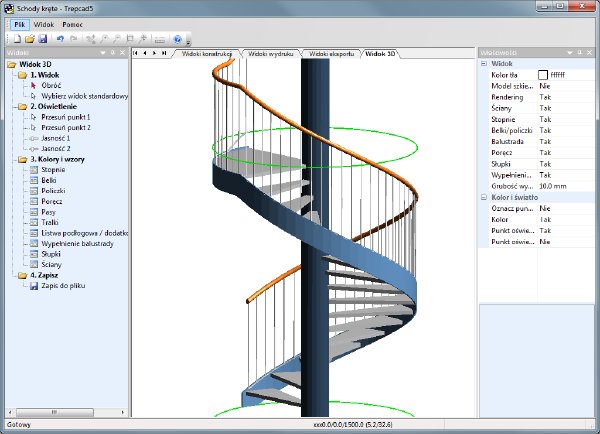The width and height of the screenshot is (600, 434).
Task: Pin the Widoki panel with auto-hide icon
Action: [x=113, y=52]
